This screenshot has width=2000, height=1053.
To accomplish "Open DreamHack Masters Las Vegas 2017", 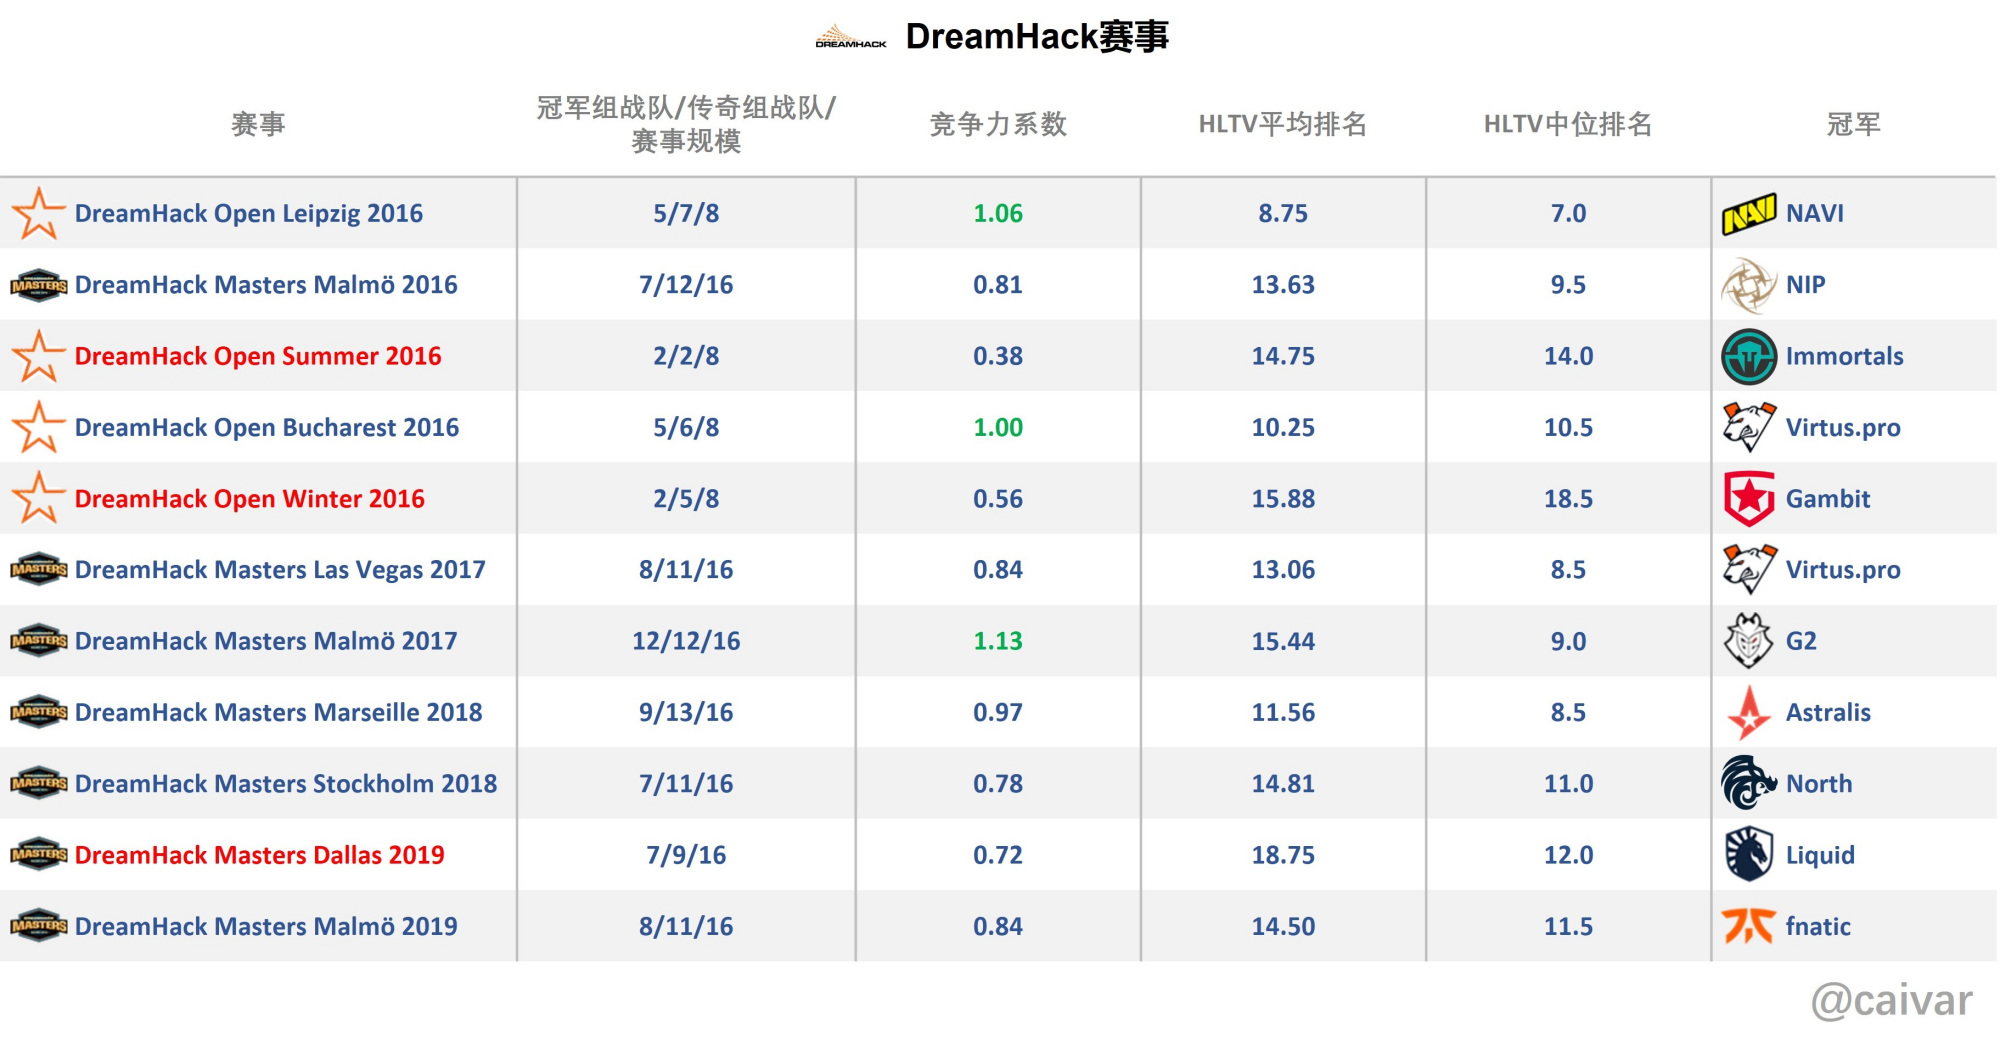I will pyautogui.click(x=280, y=570).
